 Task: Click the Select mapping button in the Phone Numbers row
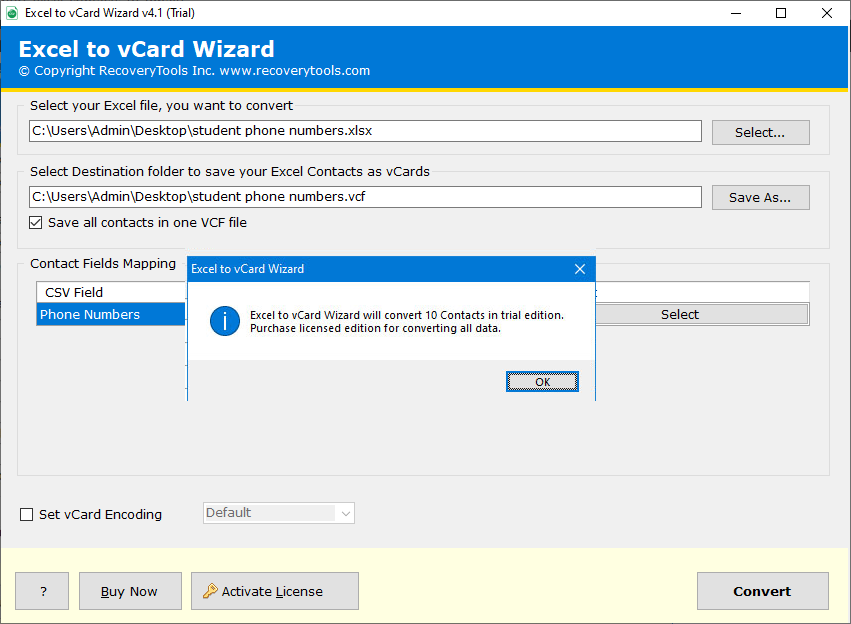pos(703,315)
